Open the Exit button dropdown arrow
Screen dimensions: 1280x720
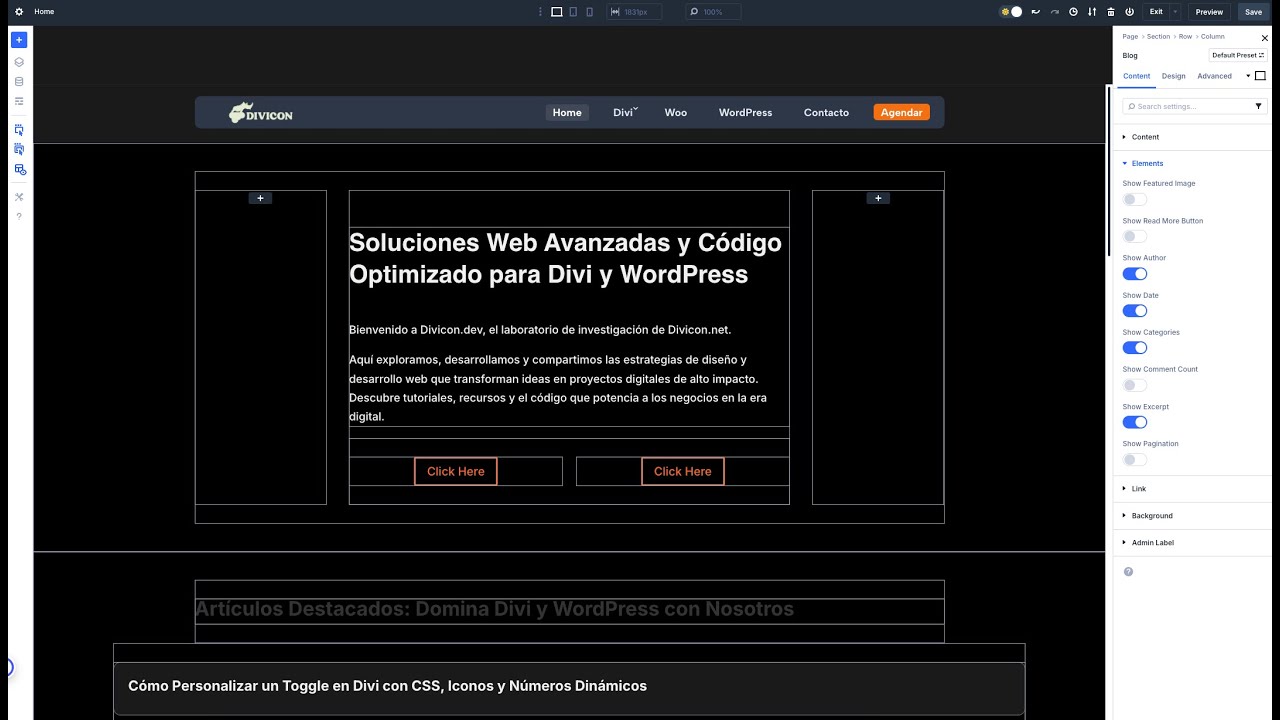click(1175, 12)
